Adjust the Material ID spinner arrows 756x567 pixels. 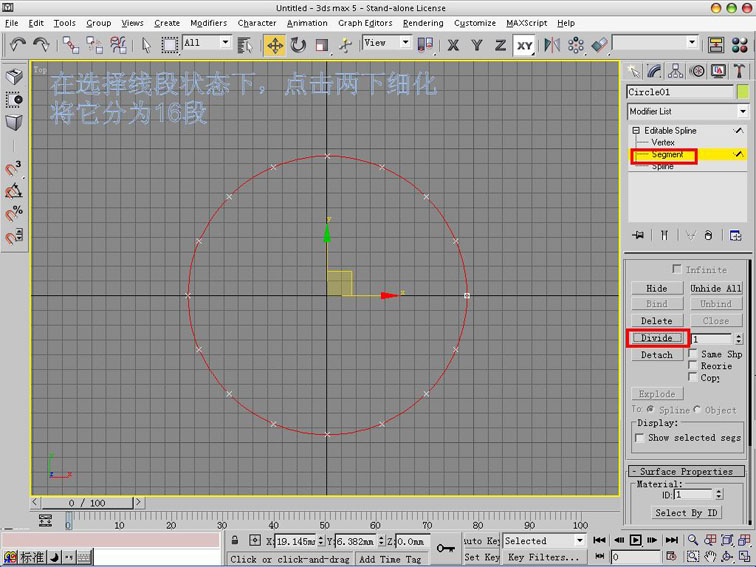tap(719, 495)
